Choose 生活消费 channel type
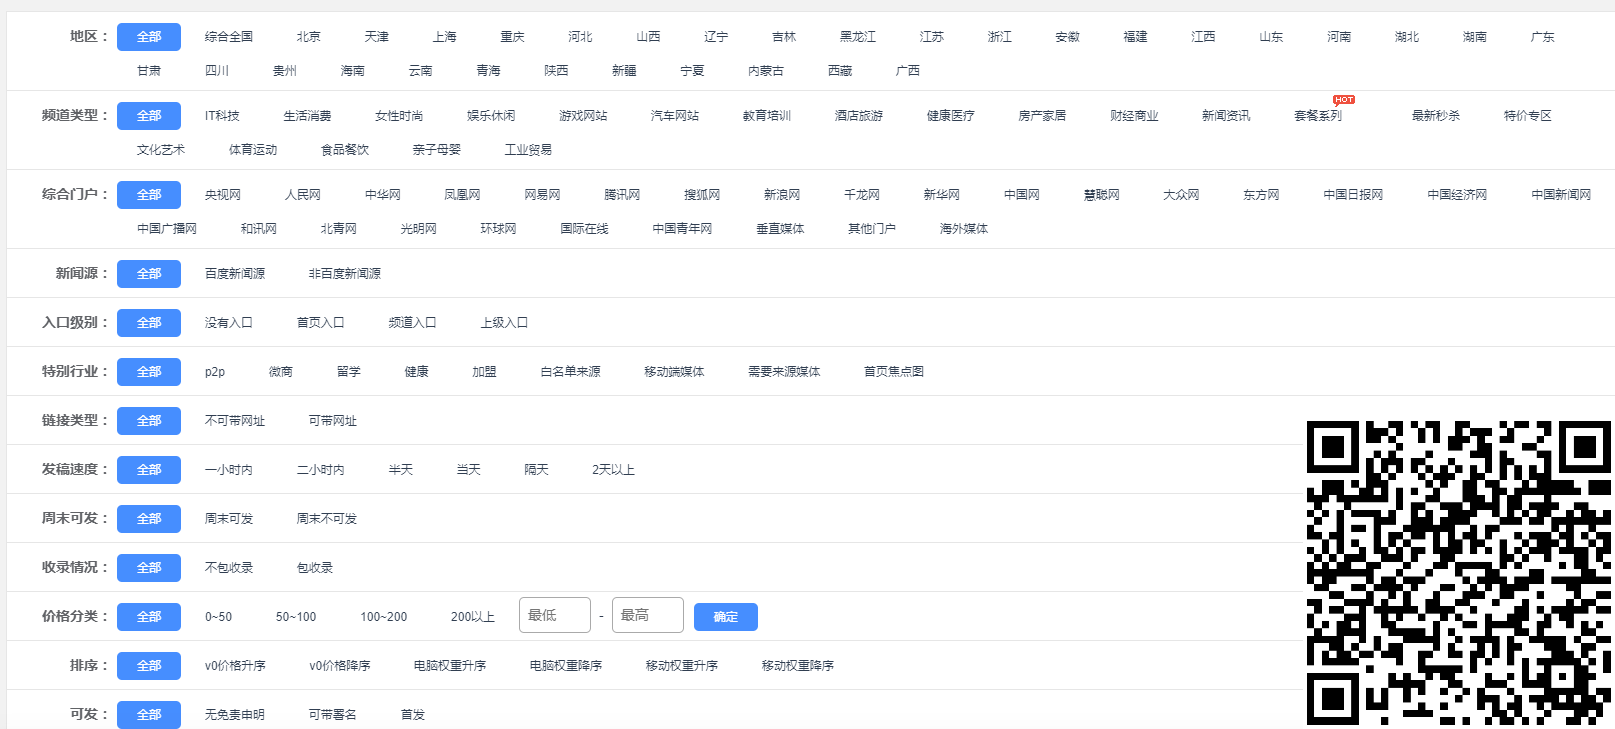 pyautogui.click(x=307, y=116)
